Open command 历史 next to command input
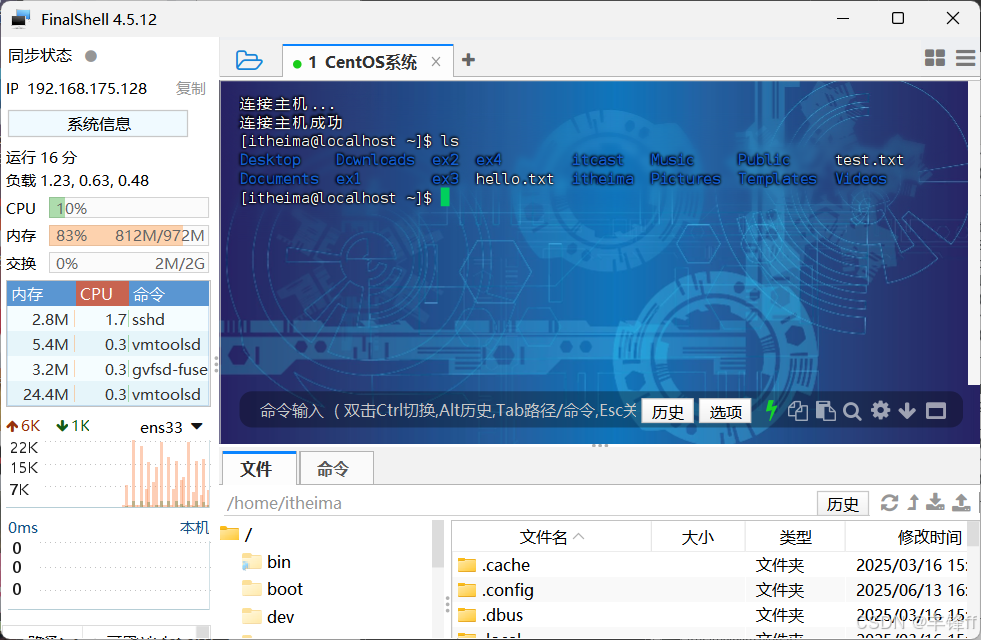Viewport: 981px width, 640px height. [x=668, y=412]
